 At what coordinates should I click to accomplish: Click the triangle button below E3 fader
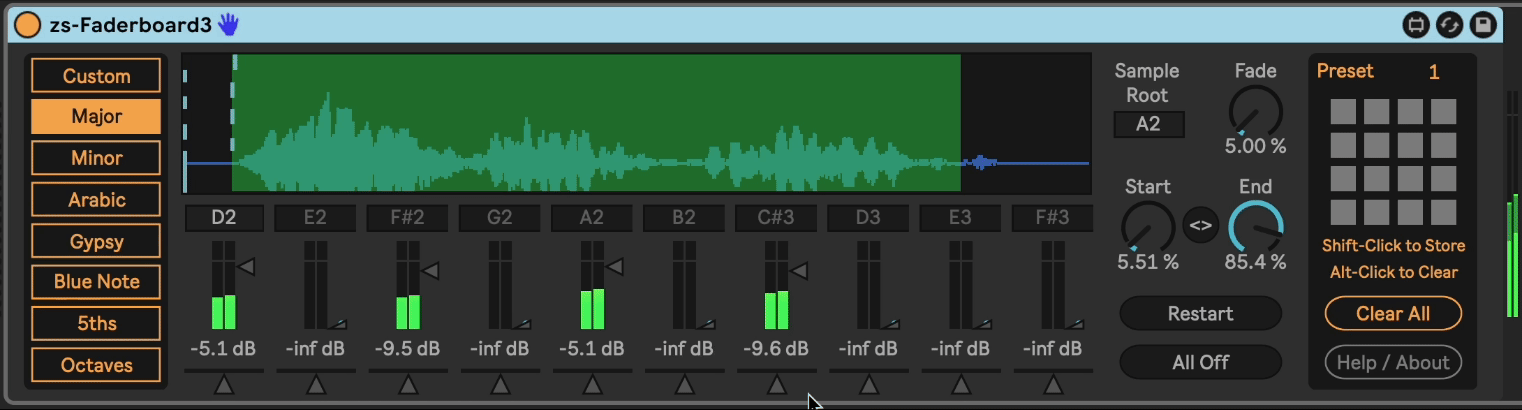pyautogui.click(x=960, y=384)
